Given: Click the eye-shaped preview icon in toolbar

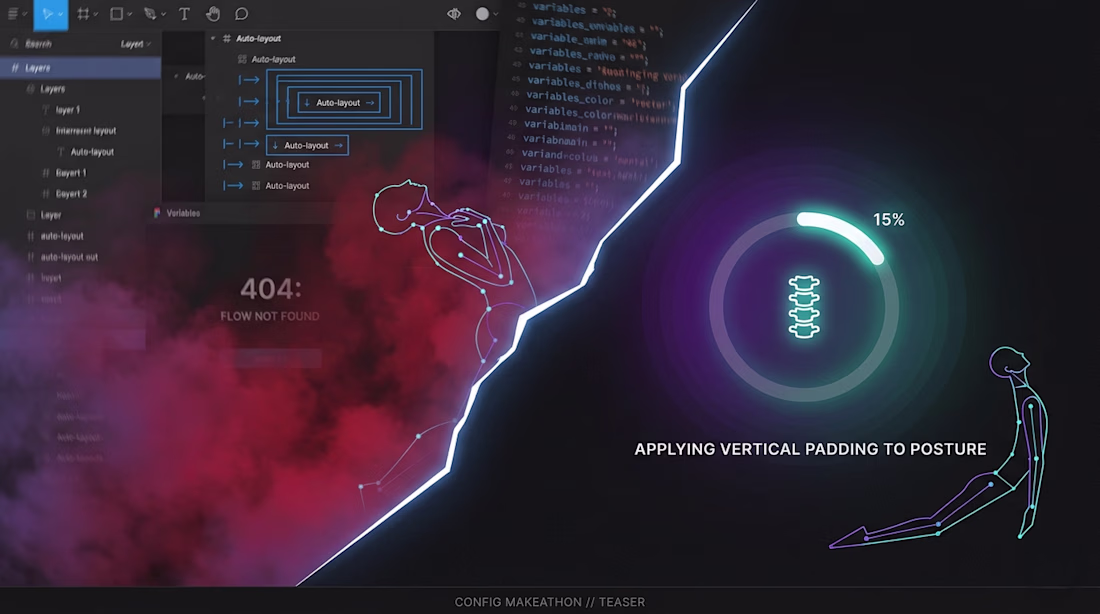Looking at the screenshot, I should click(454, 13).
